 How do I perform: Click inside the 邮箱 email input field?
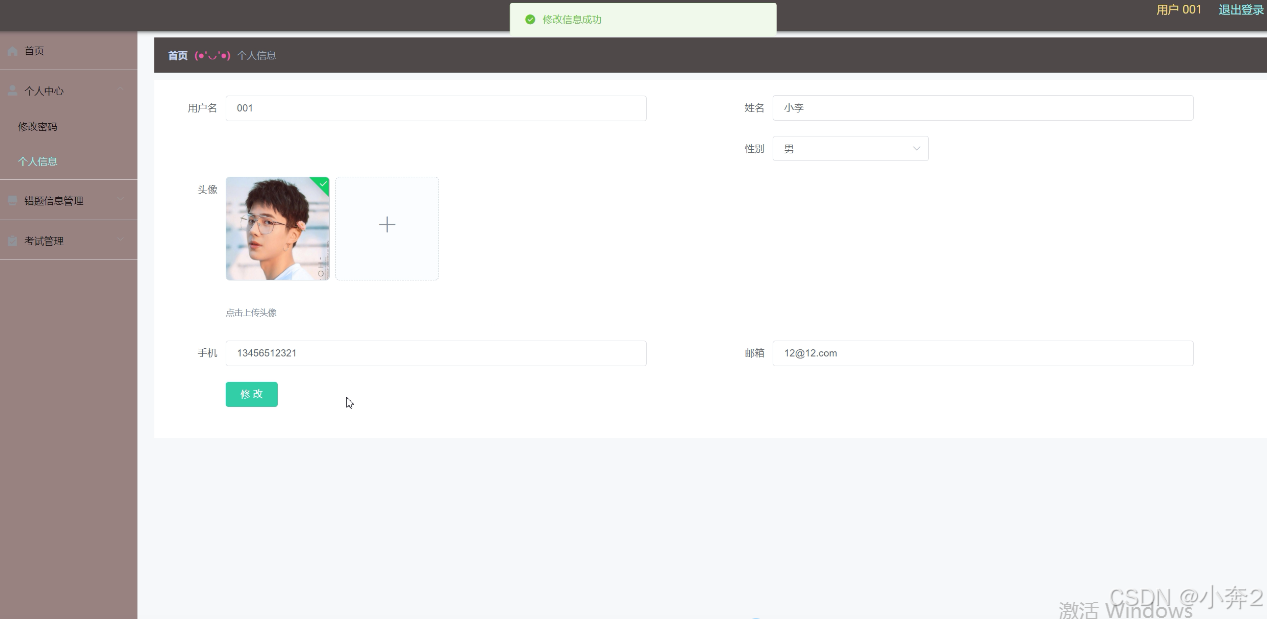coord(982,352)
